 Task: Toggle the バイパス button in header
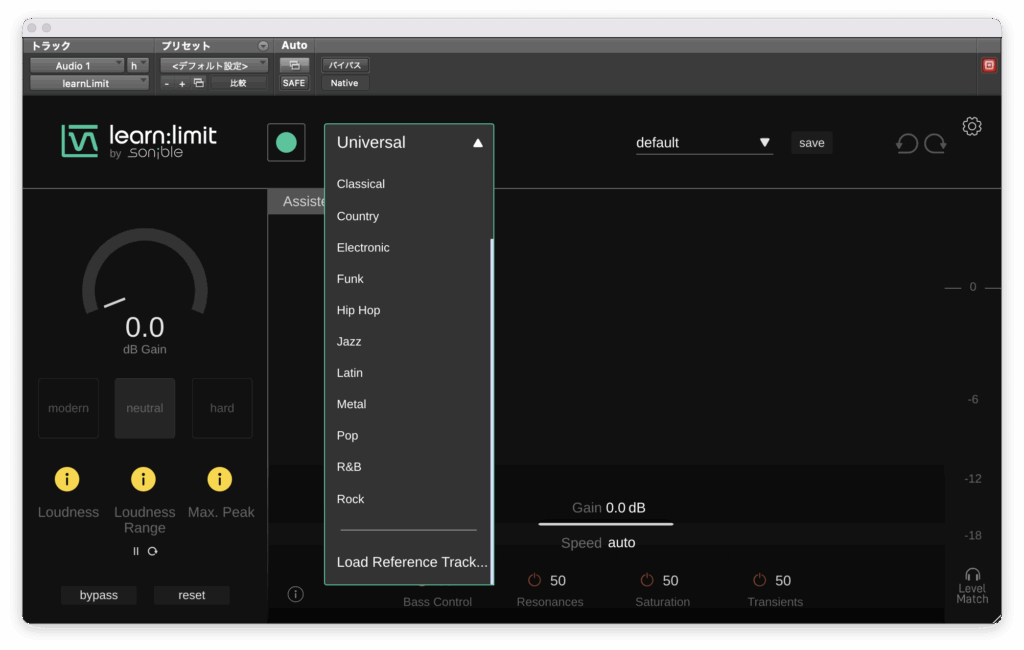344,65
